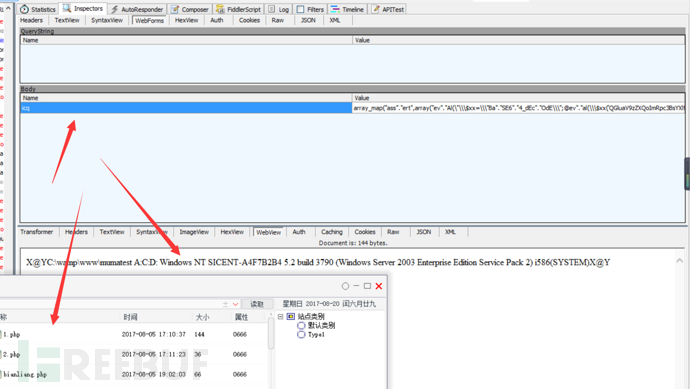Click the APITest icon
690x389 pixels.
tap(375, 9)
